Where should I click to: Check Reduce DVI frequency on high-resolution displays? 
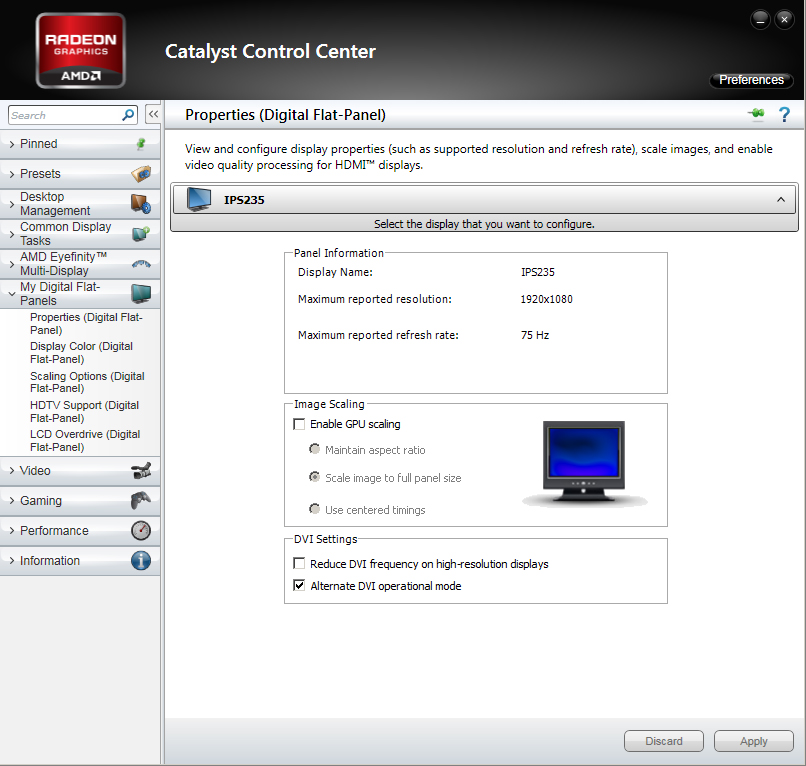tap(299, 564)
